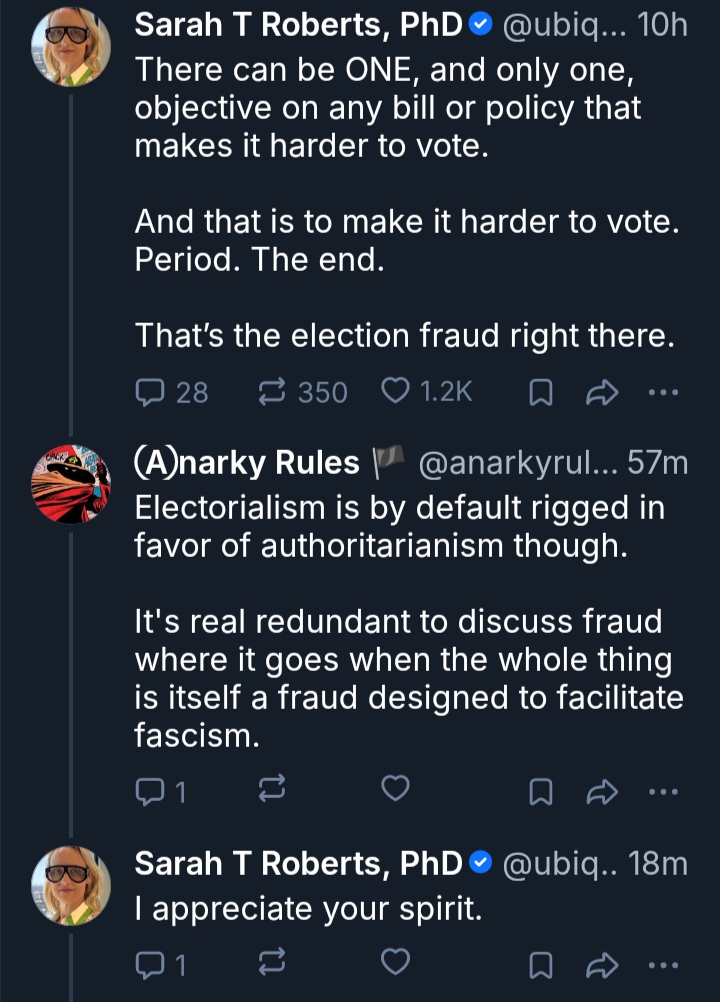Reply to Sarah's tweet with 28 replies
The width and height of the screenshot is (720, 1002).
pyautogui.click(x=149, y=392)
